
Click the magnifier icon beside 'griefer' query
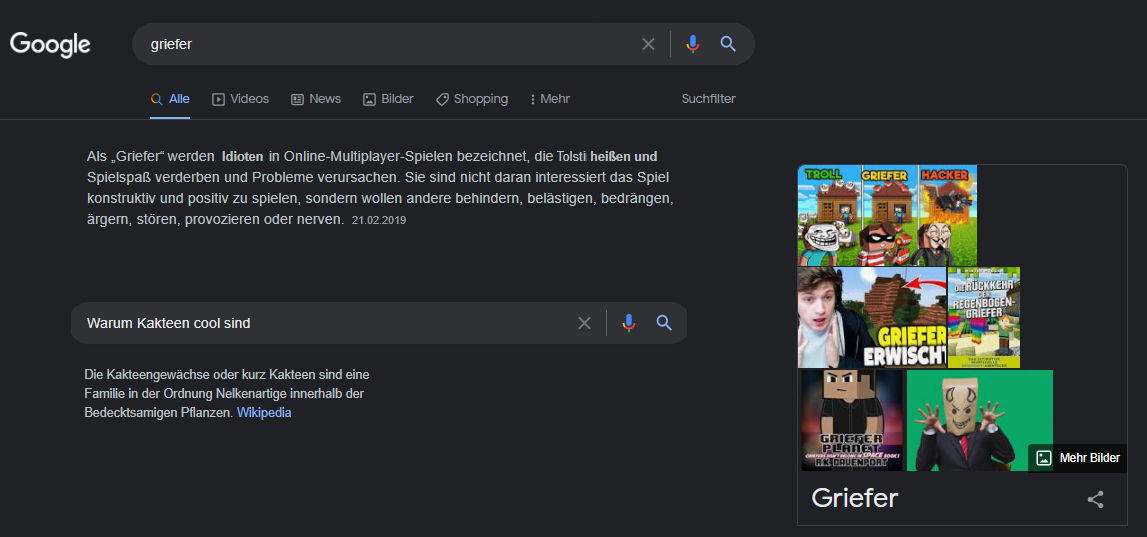click(728, 44)
